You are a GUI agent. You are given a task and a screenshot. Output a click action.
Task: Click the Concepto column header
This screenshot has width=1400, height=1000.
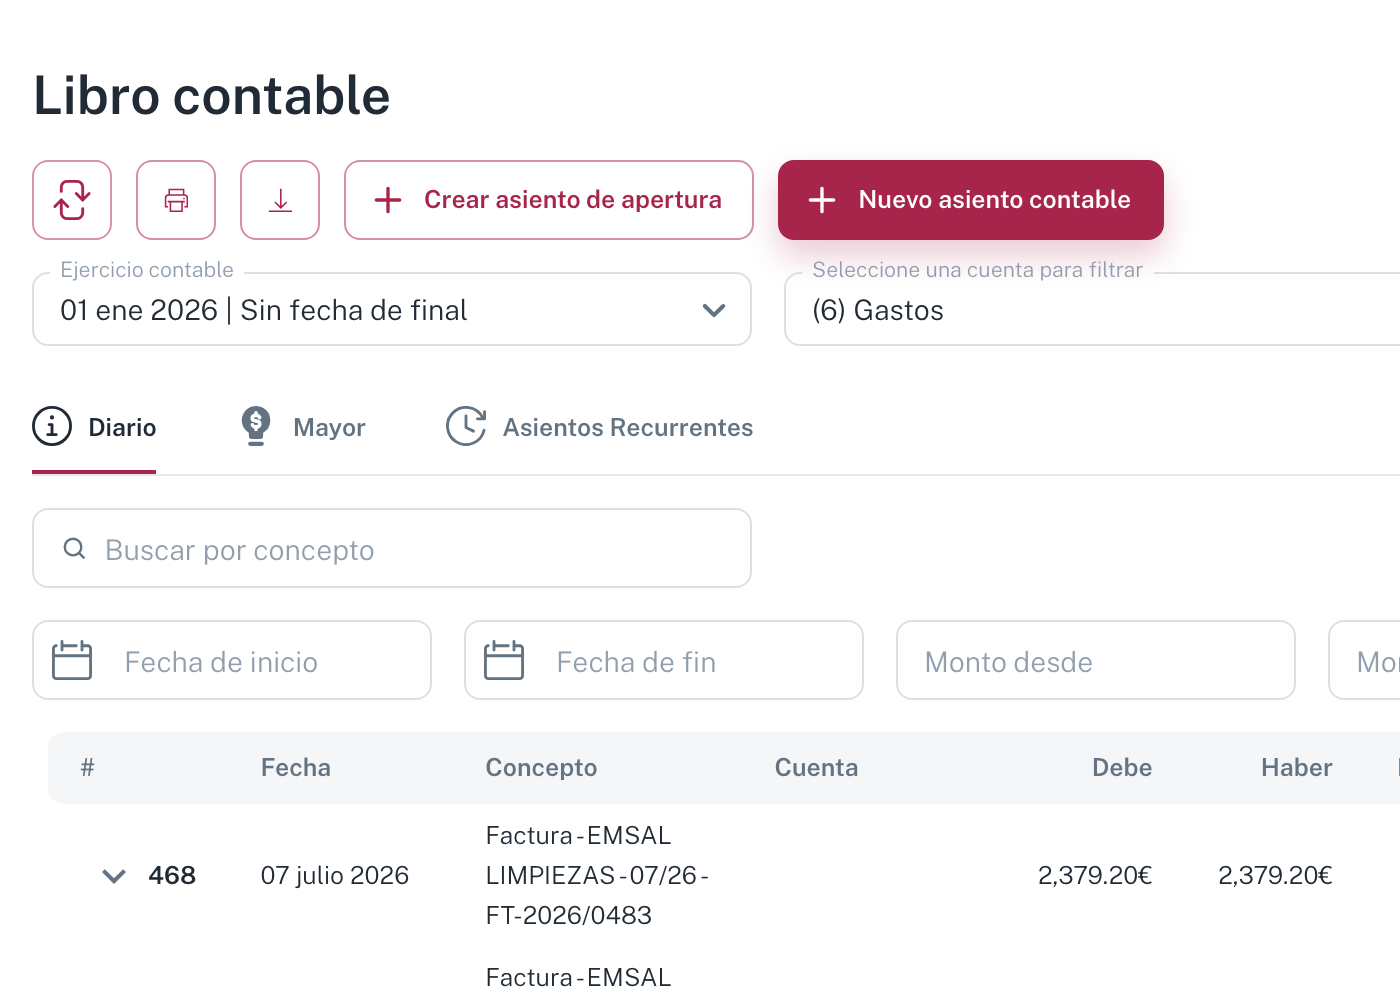[541, 768]
